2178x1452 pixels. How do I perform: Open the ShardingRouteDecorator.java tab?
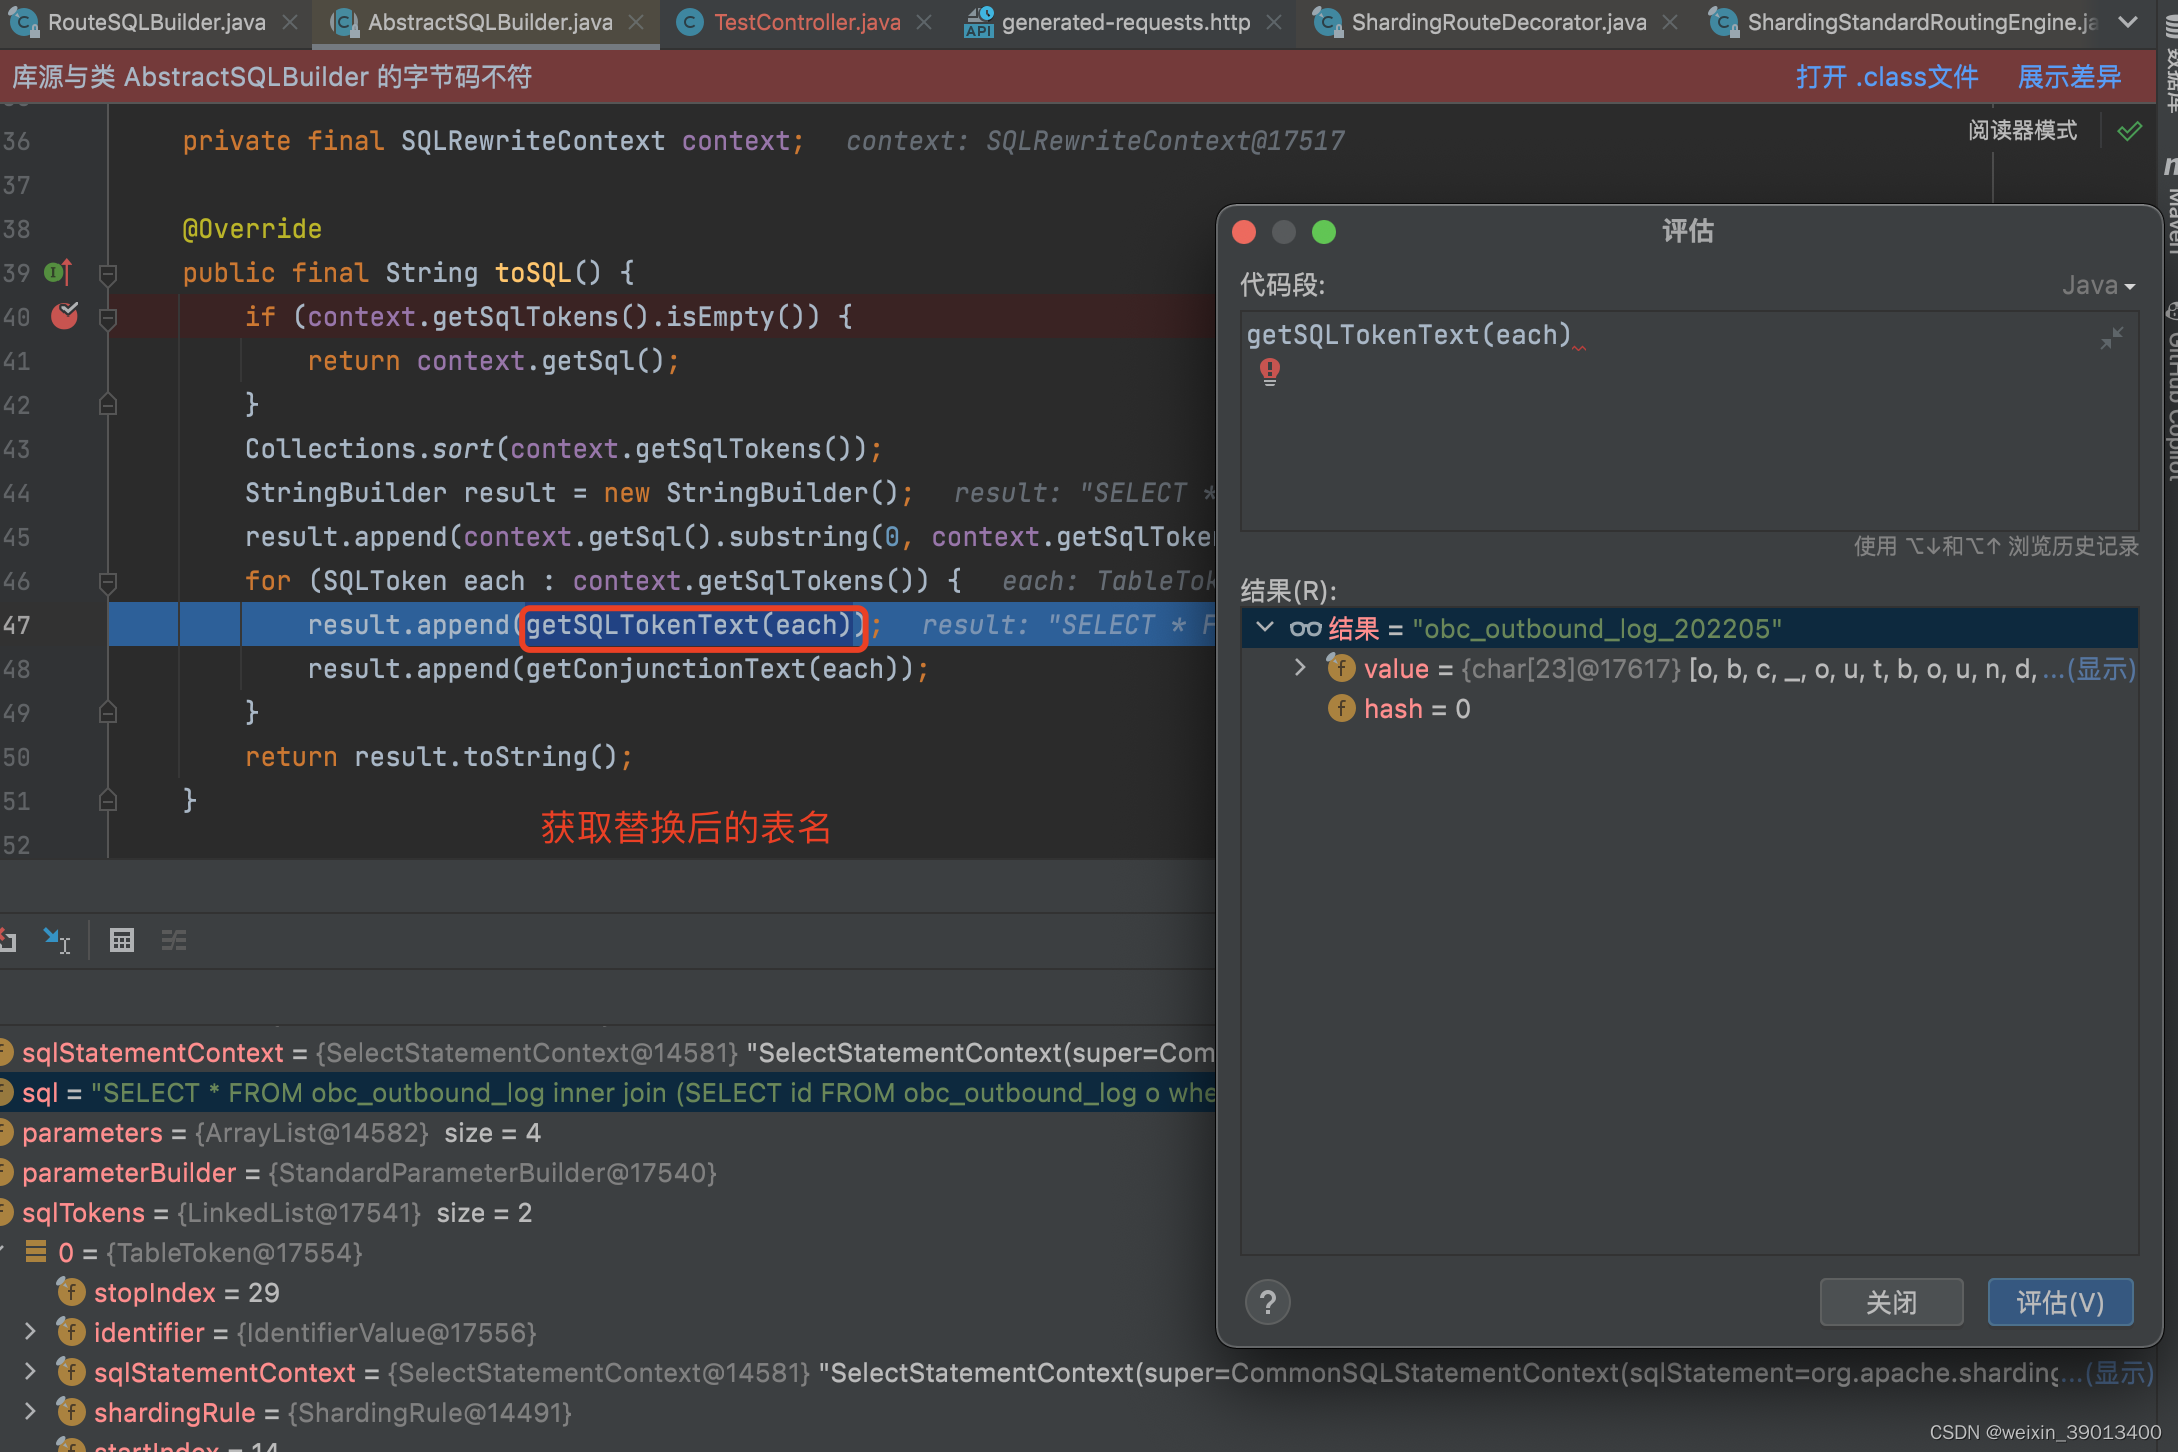[x=1498, y=22]
